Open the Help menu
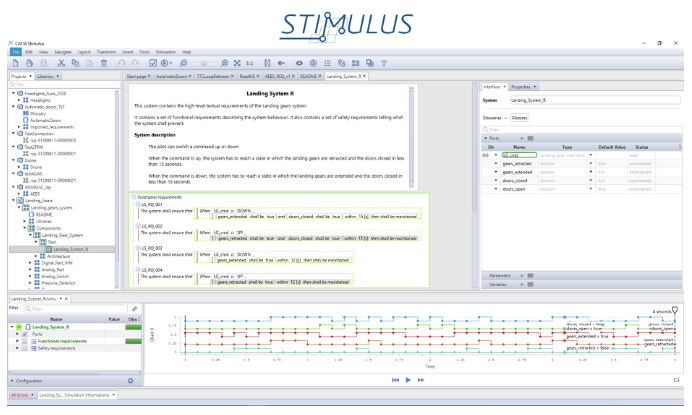692x415 pixels. tap(187, 52)
